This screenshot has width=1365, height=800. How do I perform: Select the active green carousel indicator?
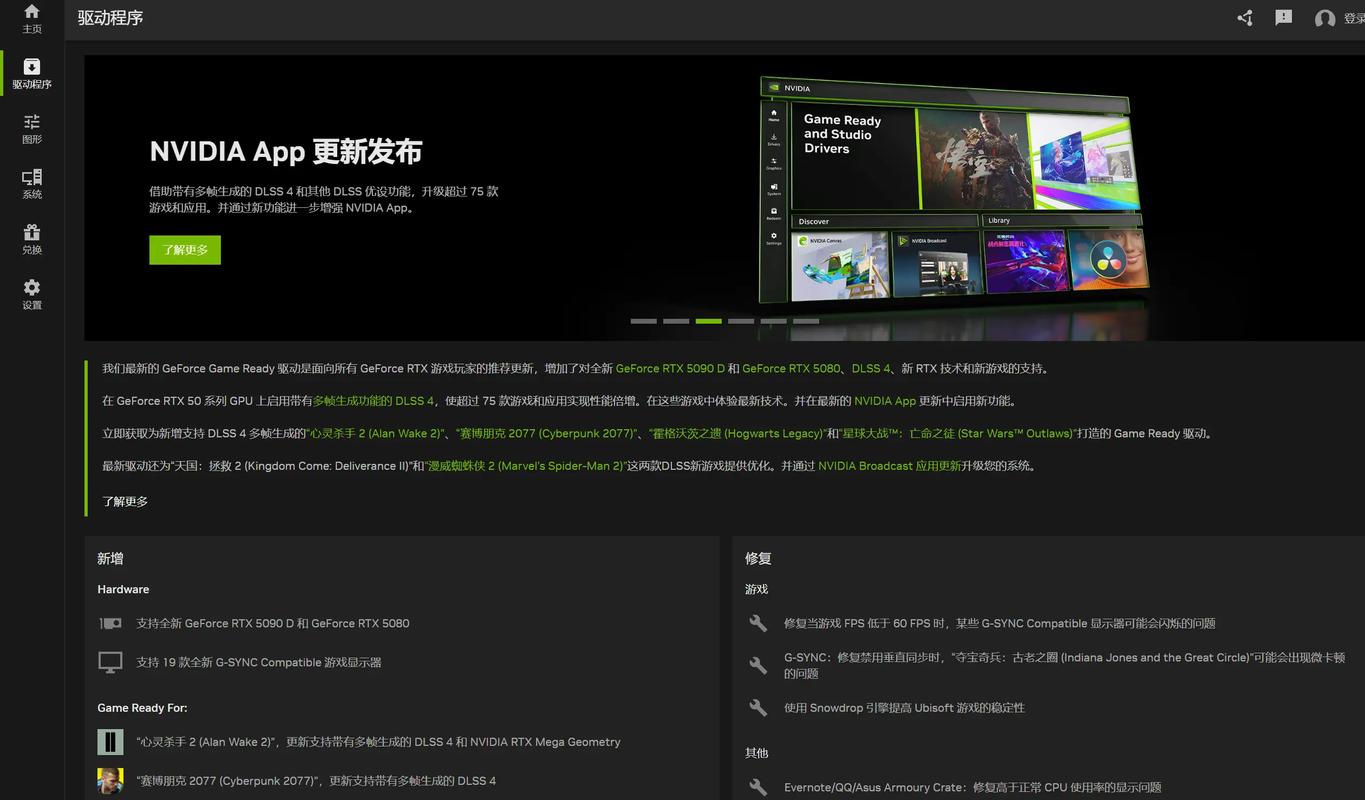point(709,321)
